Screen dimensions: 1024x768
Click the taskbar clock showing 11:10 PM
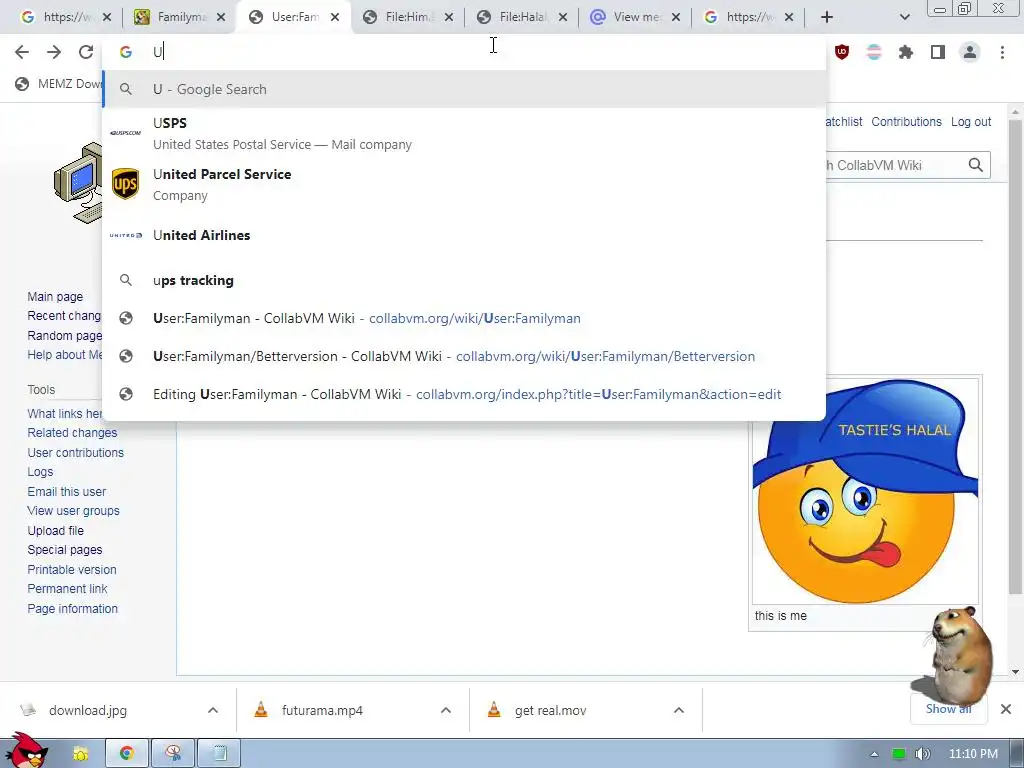(973, 754)
